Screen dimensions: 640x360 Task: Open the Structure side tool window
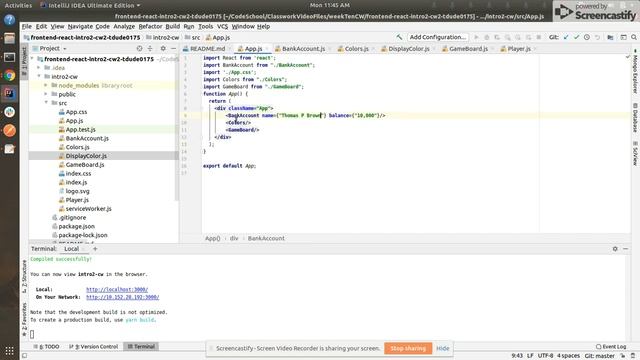click(x=24, y=276)
